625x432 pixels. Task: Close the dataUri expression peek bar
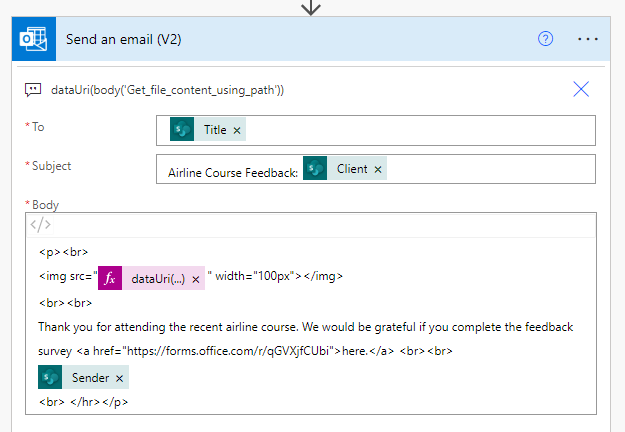[581, 89]
